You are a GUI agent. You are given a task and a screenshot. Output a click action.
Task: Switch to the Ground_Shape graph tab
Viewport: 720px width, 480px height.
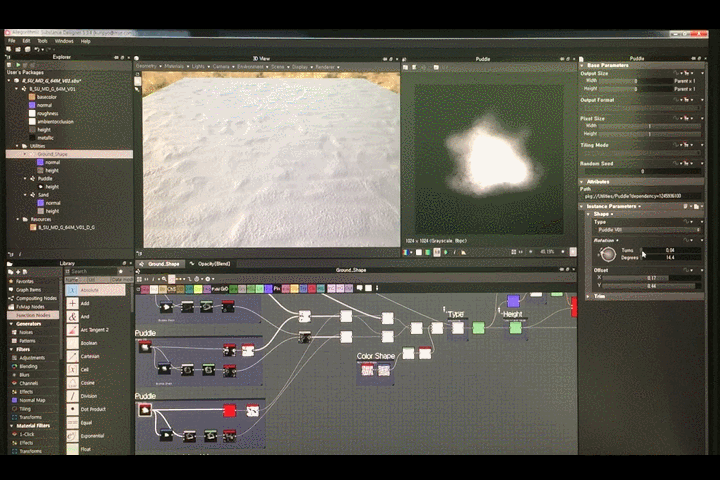160,264
